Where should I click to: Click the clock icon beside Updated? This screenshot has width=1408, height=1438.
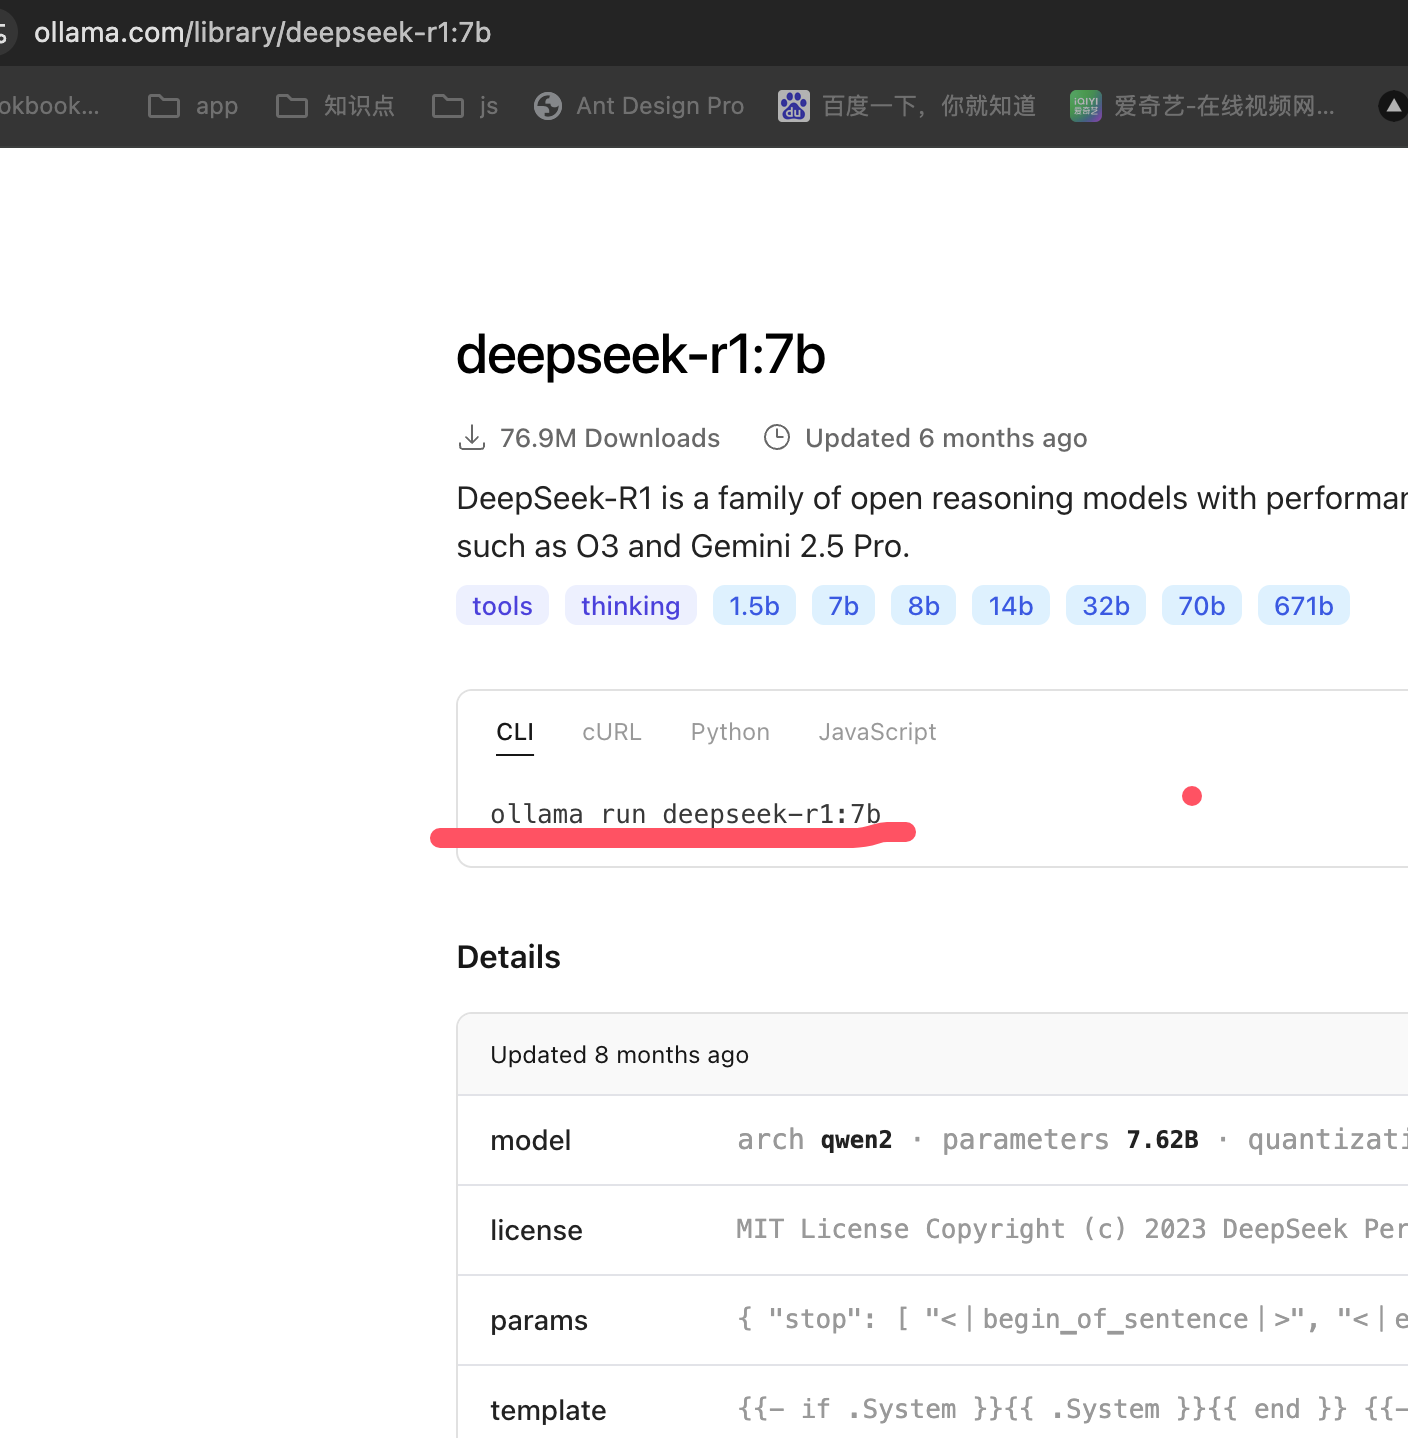777,438
